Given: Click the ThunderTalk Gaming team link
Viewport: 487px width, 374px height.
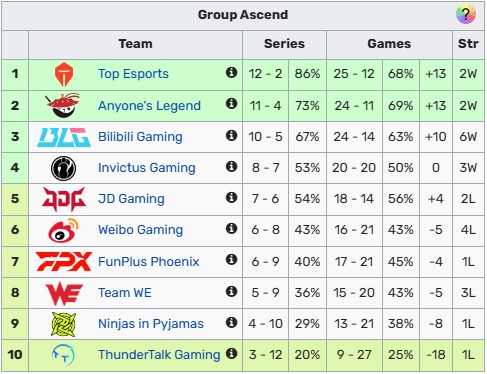Looking at the screenshot, I should click(159, 355).
